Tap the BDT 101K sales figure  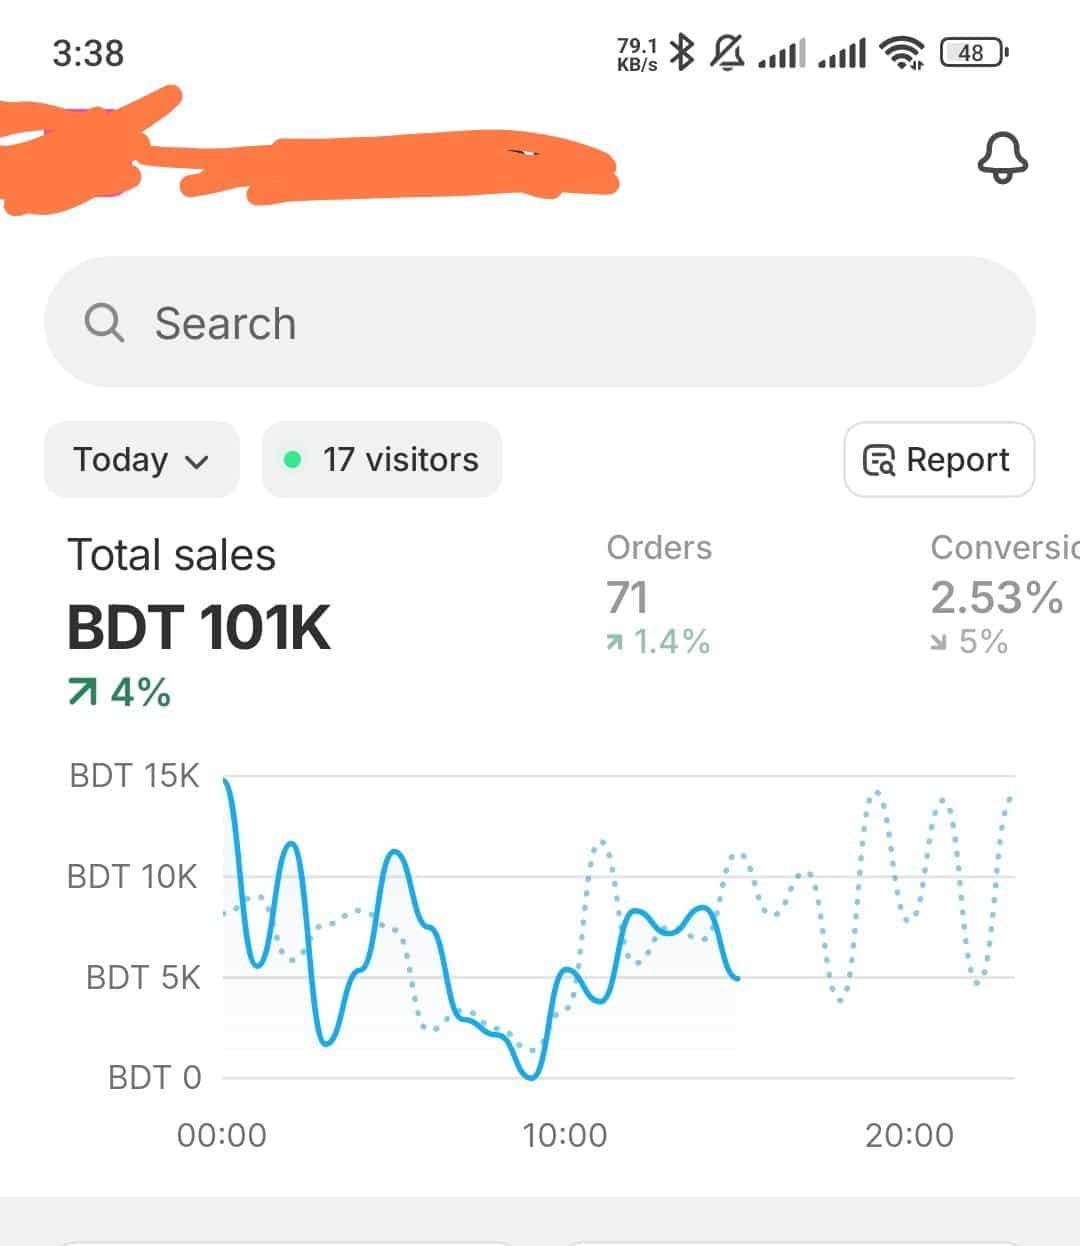198,627
